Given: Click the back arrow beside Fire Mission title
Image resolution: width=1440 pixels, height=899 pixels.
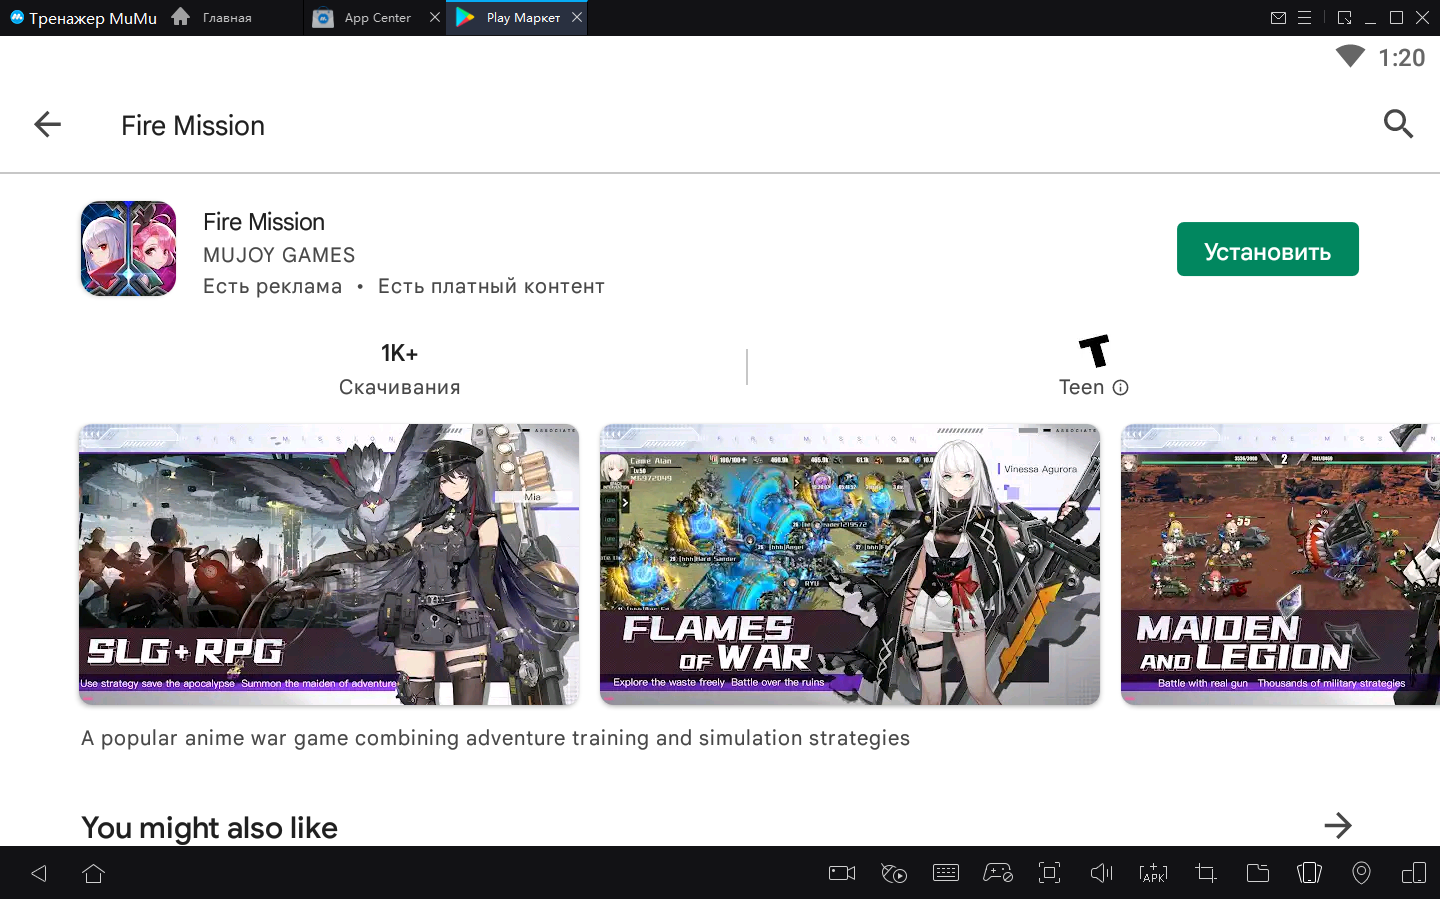Looking at the screenshot, I should click(x=47, y=125).
